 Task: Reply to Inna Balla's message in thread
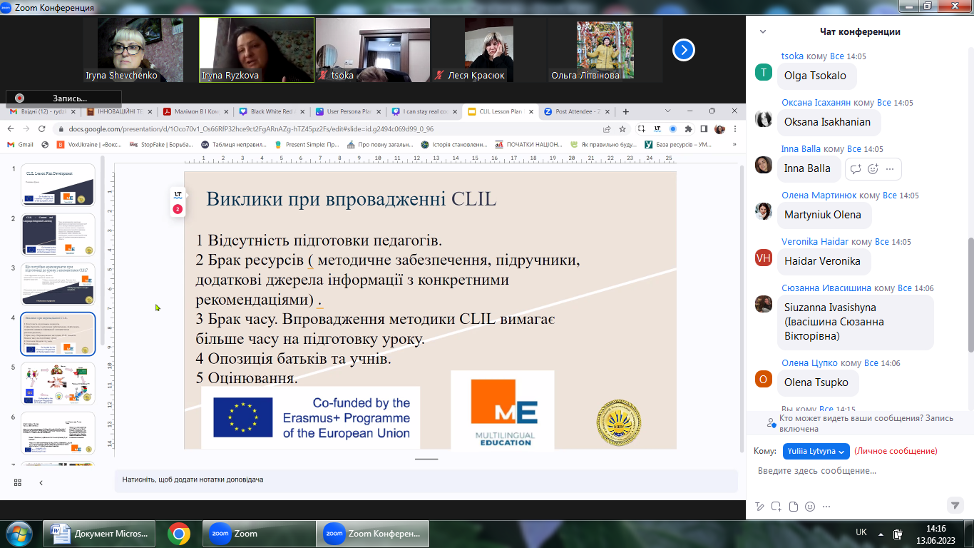click(x=856, y=168)
